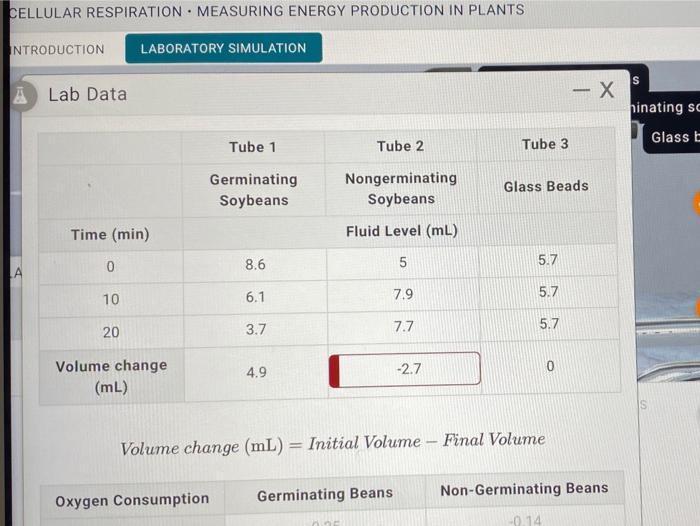This screenshot has height=526, width=700.
Task: Click the Non-Germinating Beans value -0.14
Action: 525,521
